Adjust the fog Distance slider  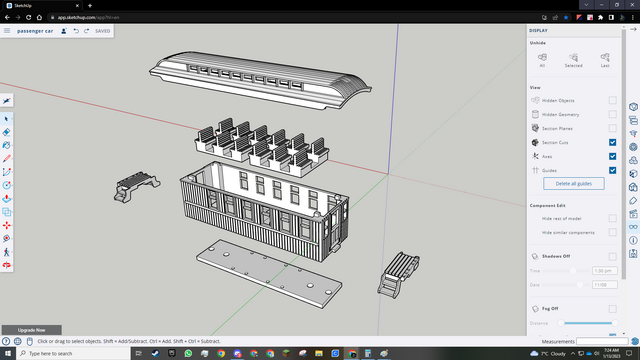pos(587,323)
